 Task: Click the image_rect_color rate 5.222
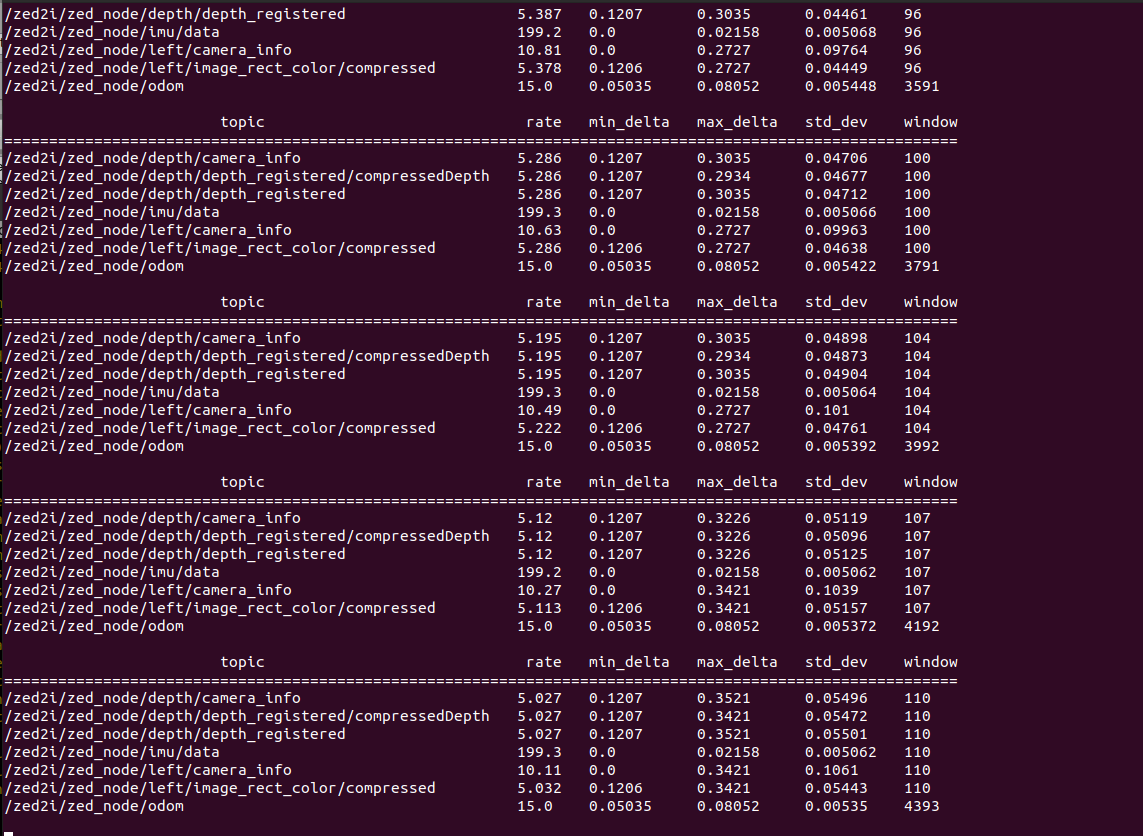[x=539, y=428]
